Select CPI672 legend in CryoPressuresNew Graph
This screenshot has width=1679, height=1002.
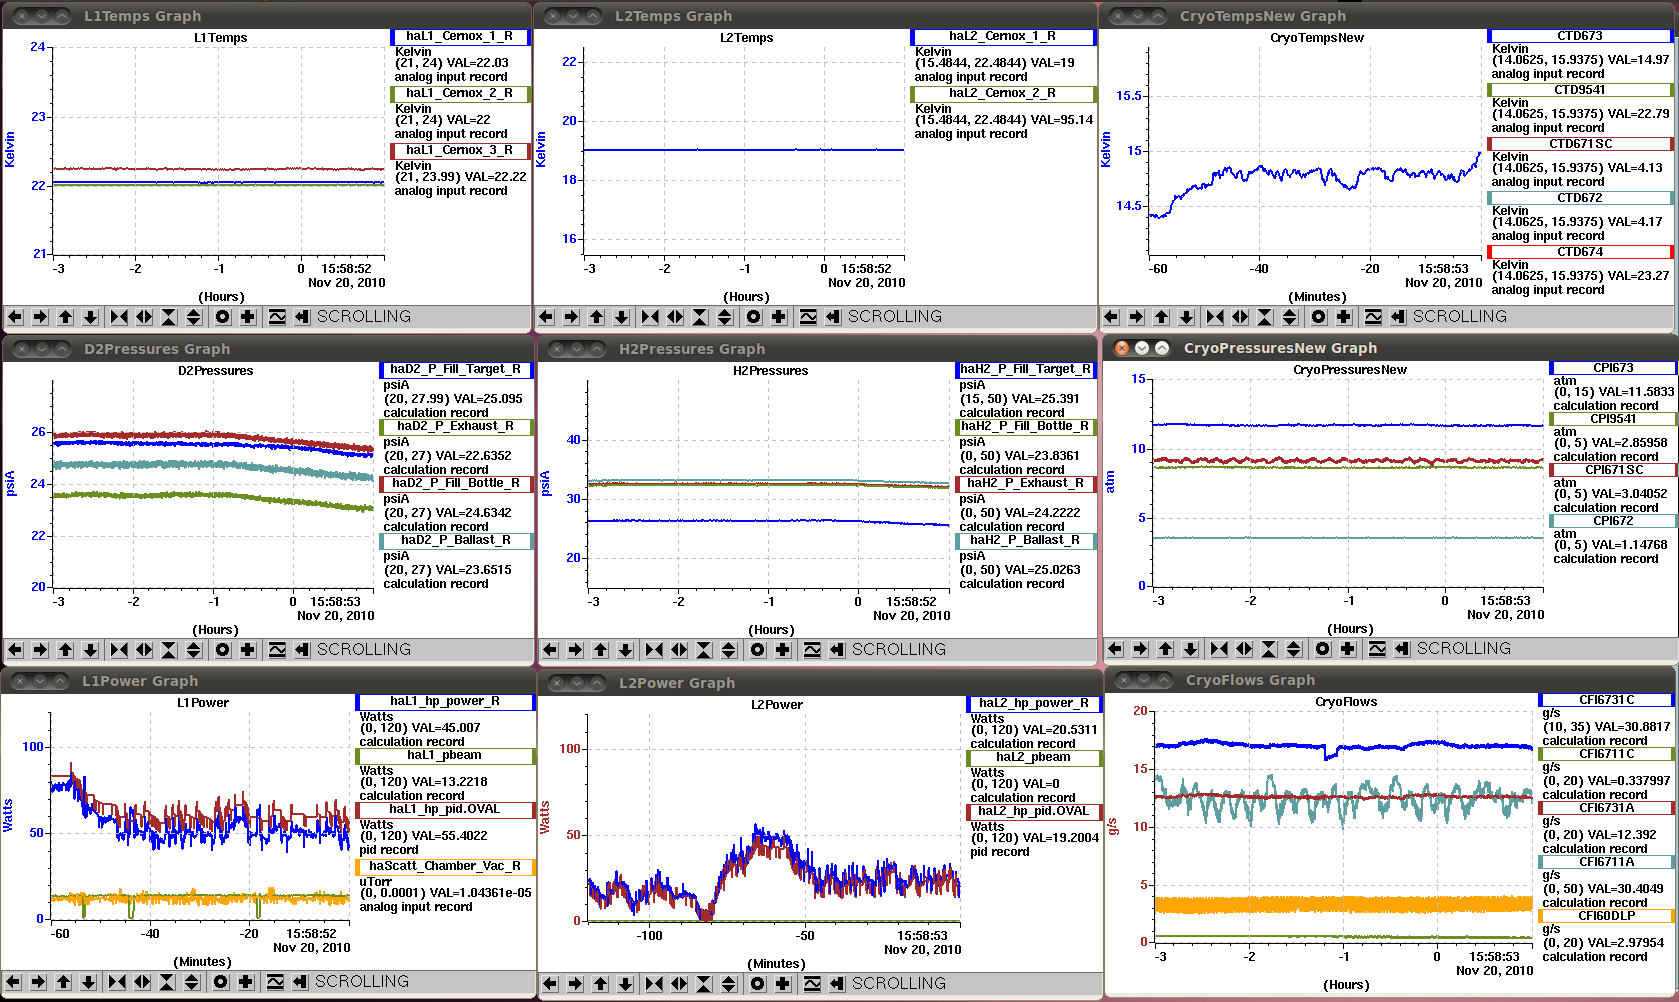(x=1613, y=521)
